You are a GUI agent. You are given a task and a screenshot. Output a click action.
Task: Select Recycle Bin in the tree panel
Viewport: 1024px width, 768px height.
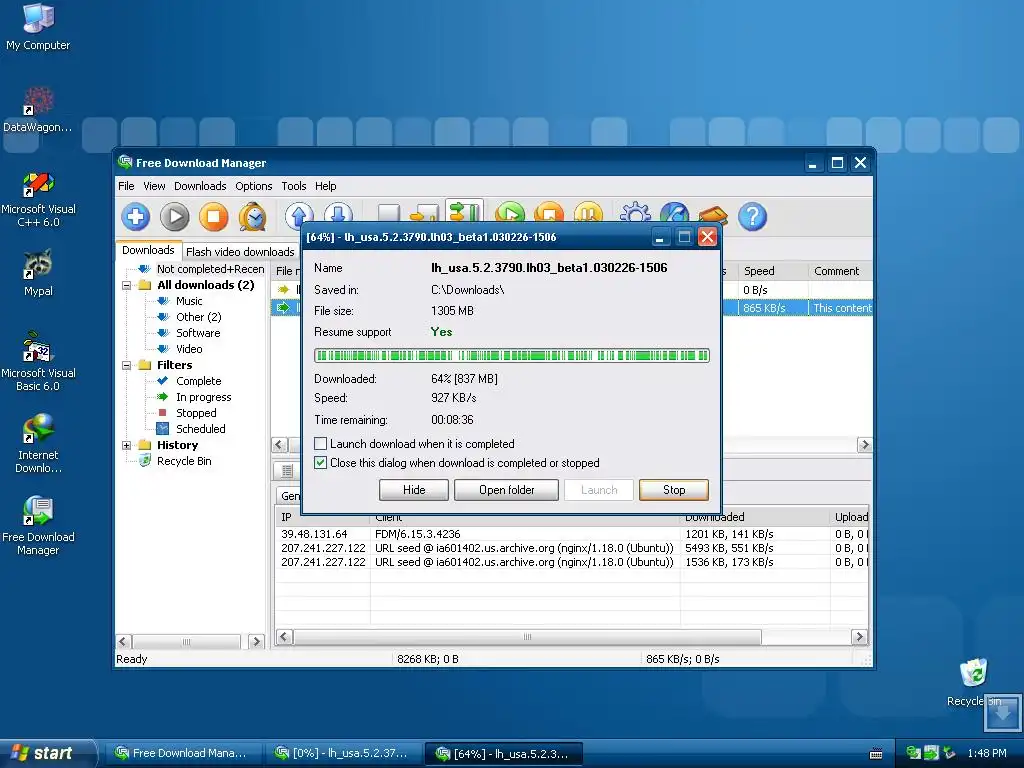click(184, 461)
